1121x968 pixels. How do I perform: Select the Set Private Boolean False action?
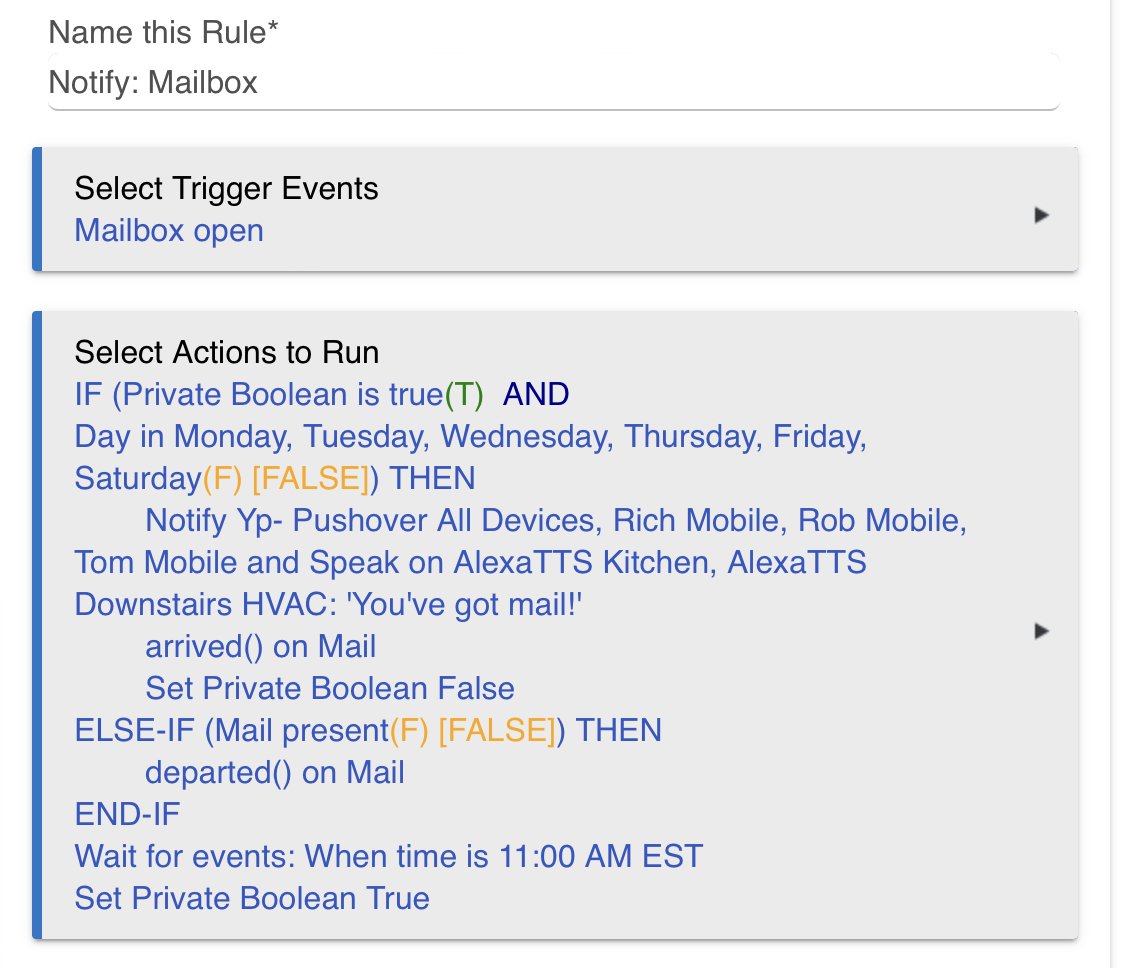tap(330, 688)
